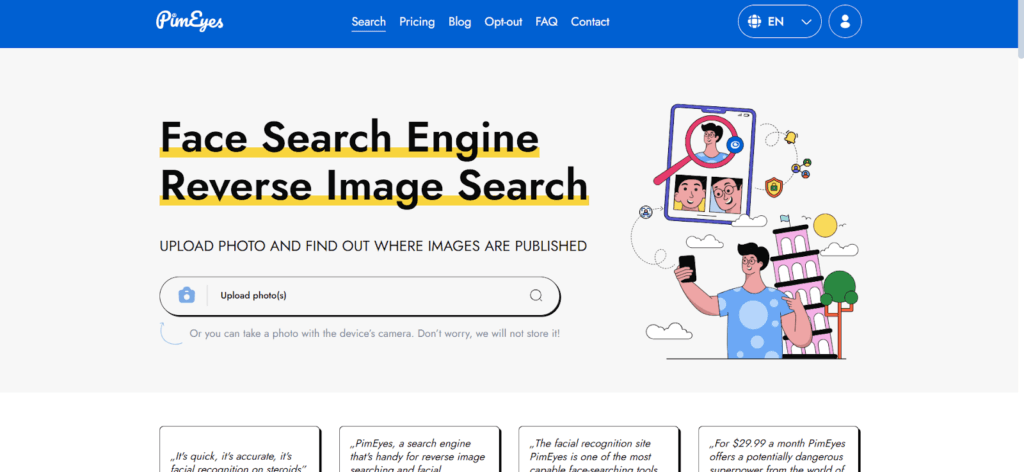Open the Search nav tab
The image size is (1024, 472).
pyautogui.click(x=368, y=22)
